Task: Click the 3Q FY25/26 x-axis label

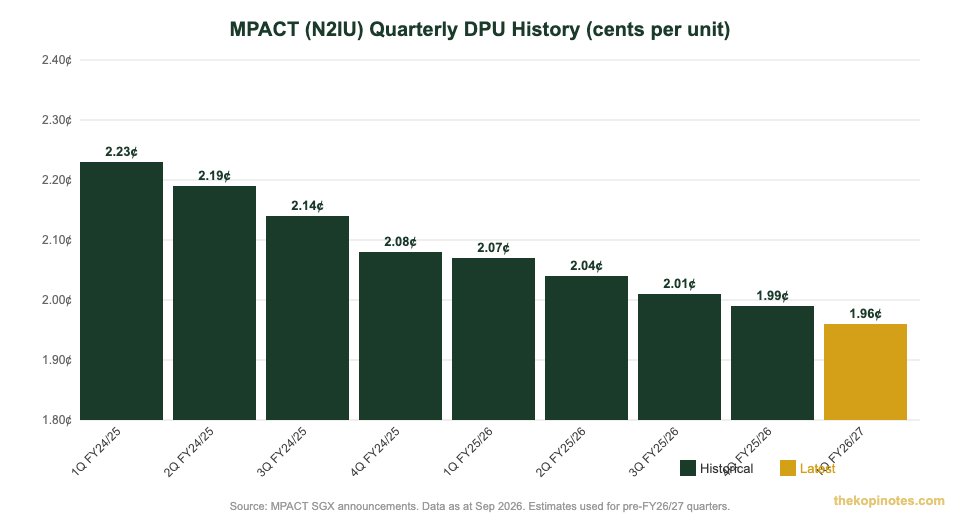Action: 654,452
